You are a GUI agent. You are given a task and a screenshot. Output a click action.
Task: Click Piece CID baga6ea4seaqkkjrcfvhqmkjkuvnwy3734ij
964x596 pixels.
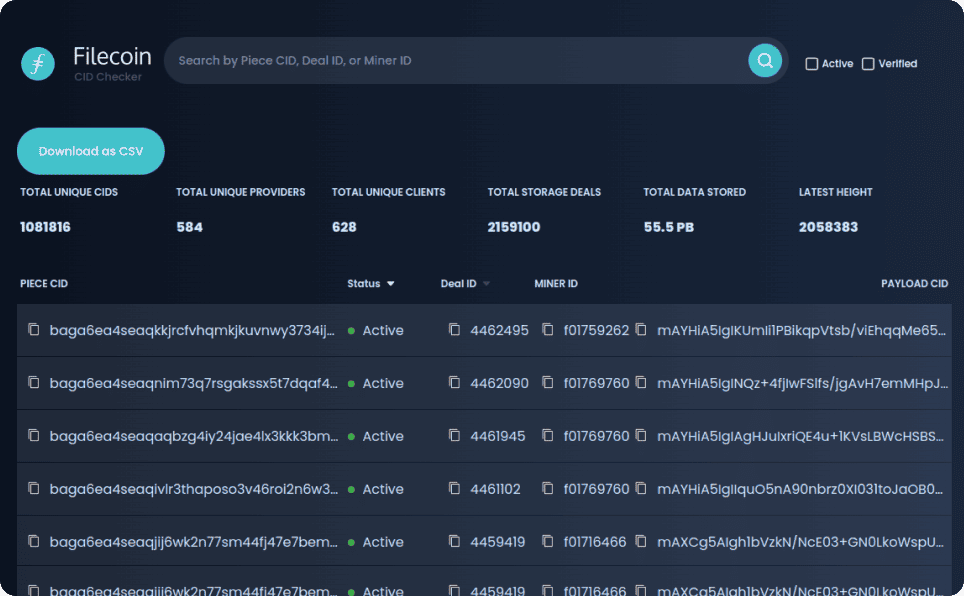(192, 330)
